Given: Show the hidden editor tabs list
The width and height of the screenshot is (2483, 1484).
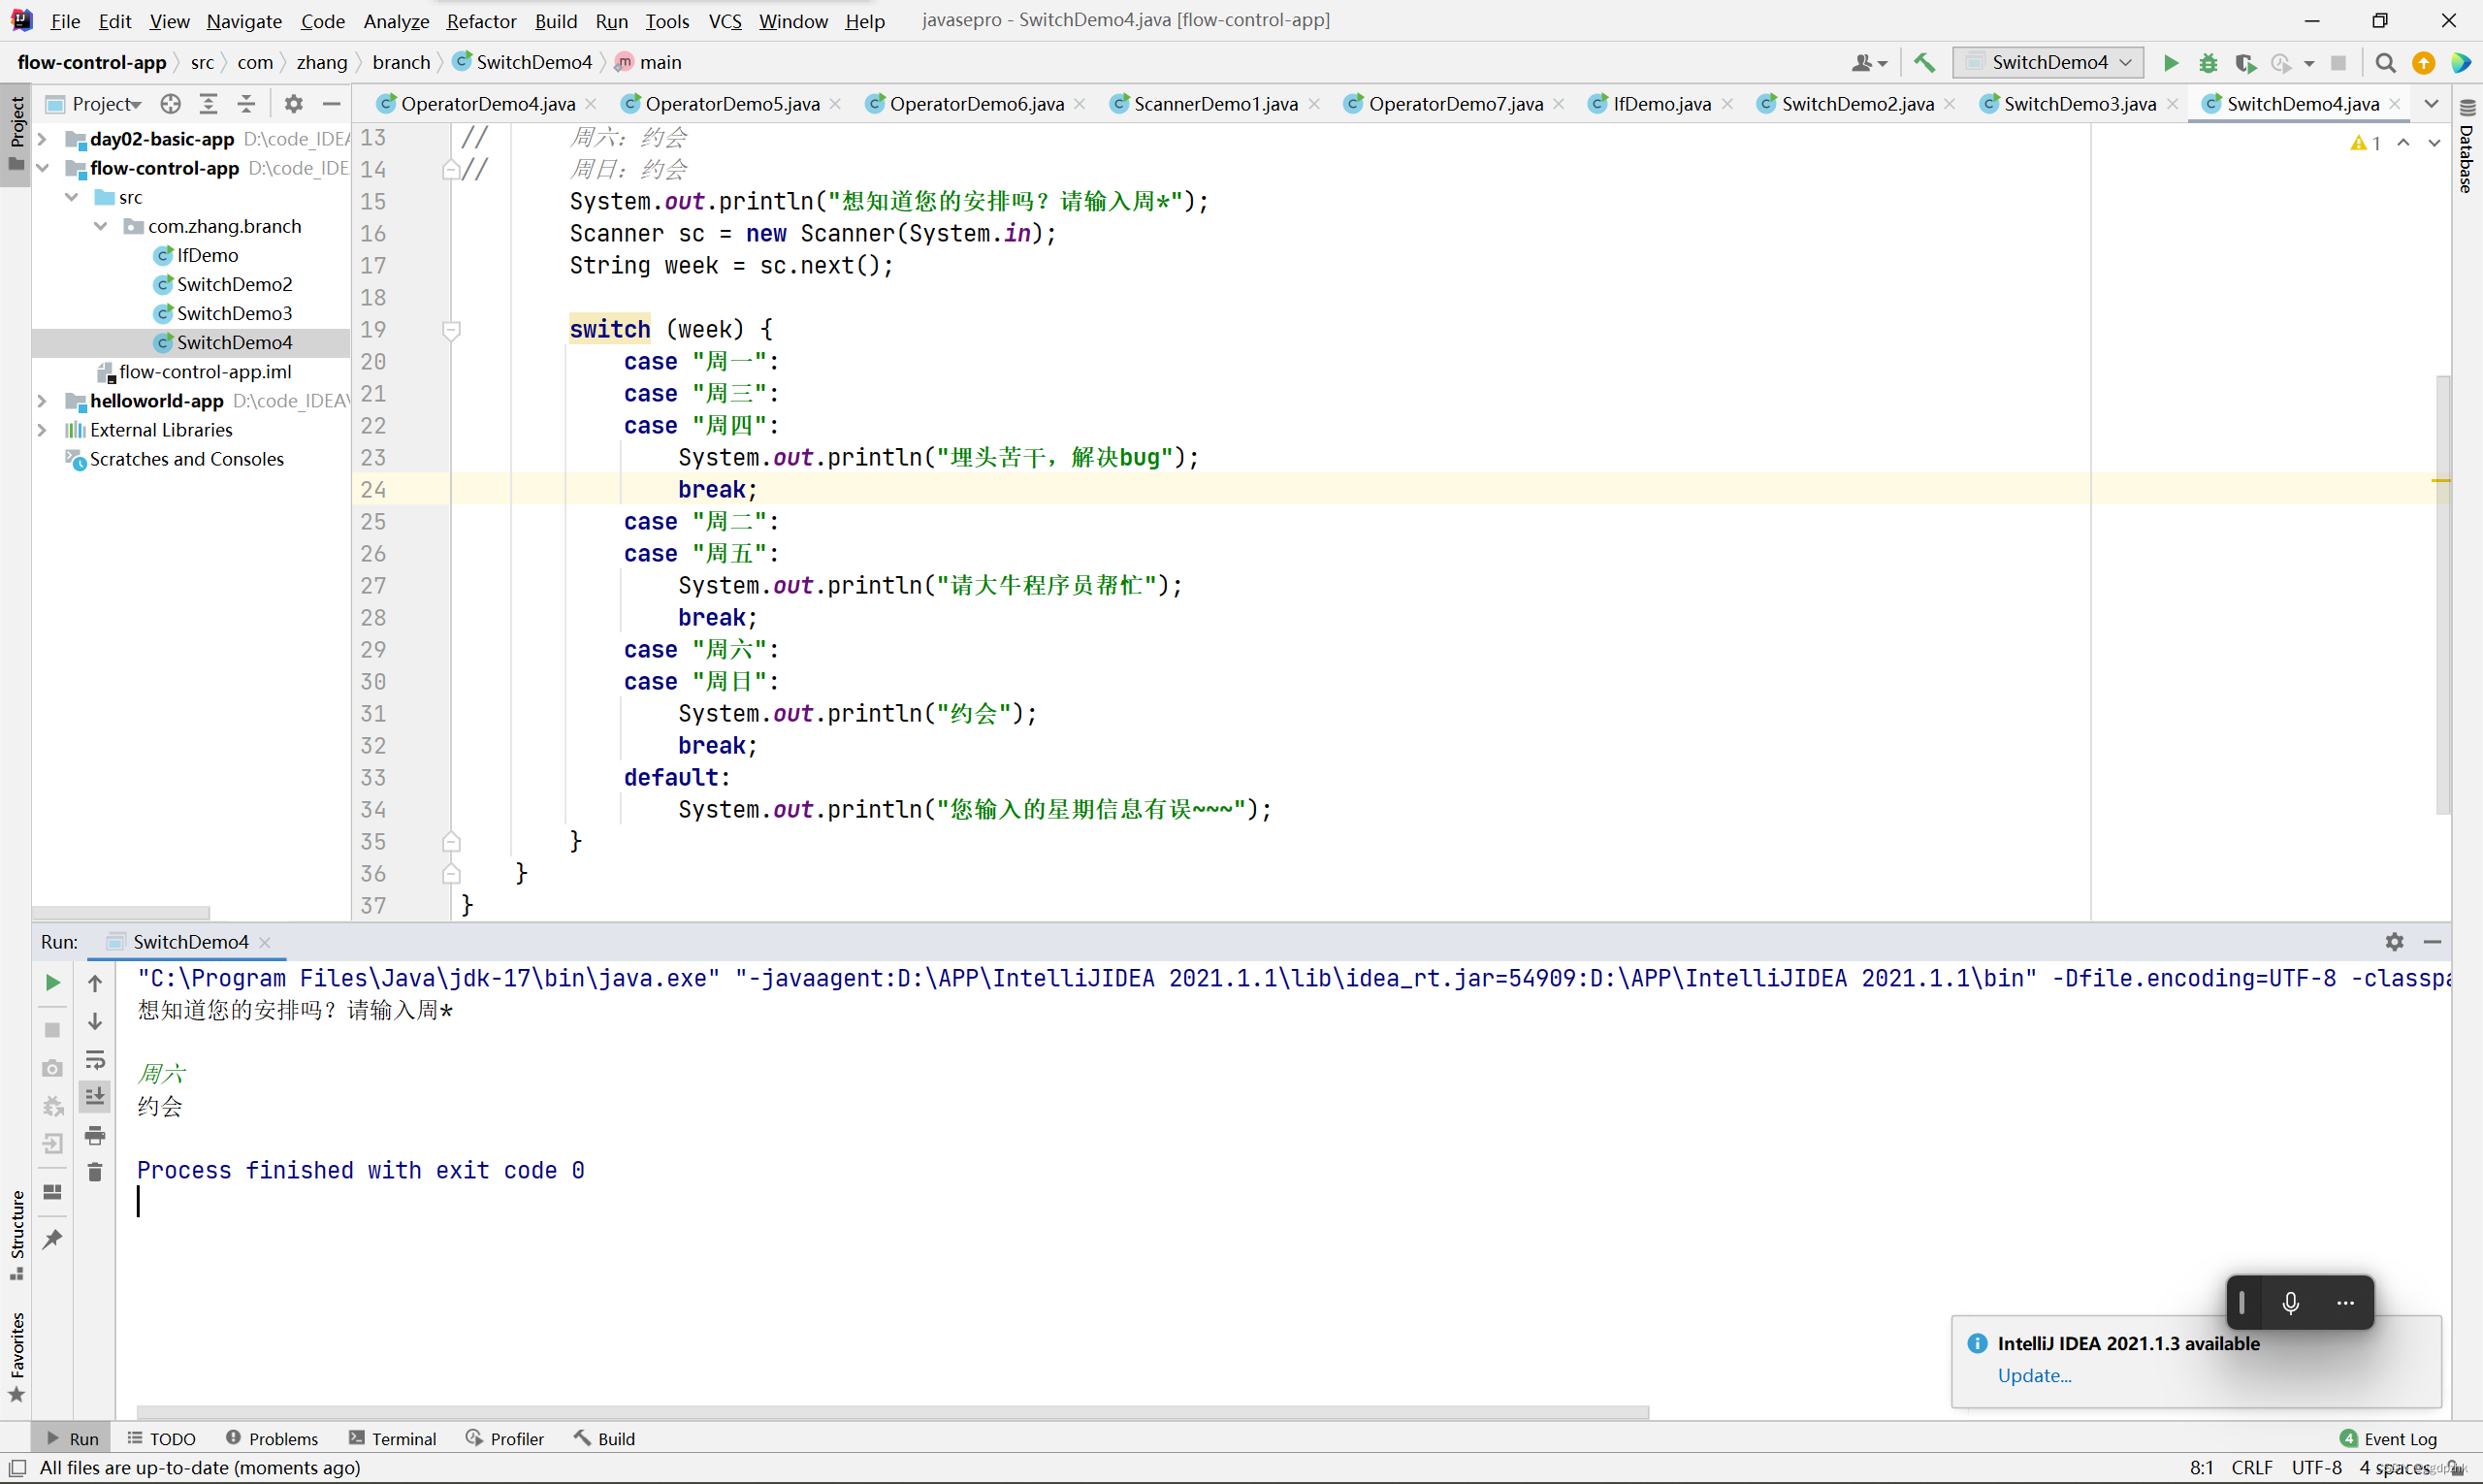Looking at the screenshot, I should pyautogui.click(x=2431, y=103).
